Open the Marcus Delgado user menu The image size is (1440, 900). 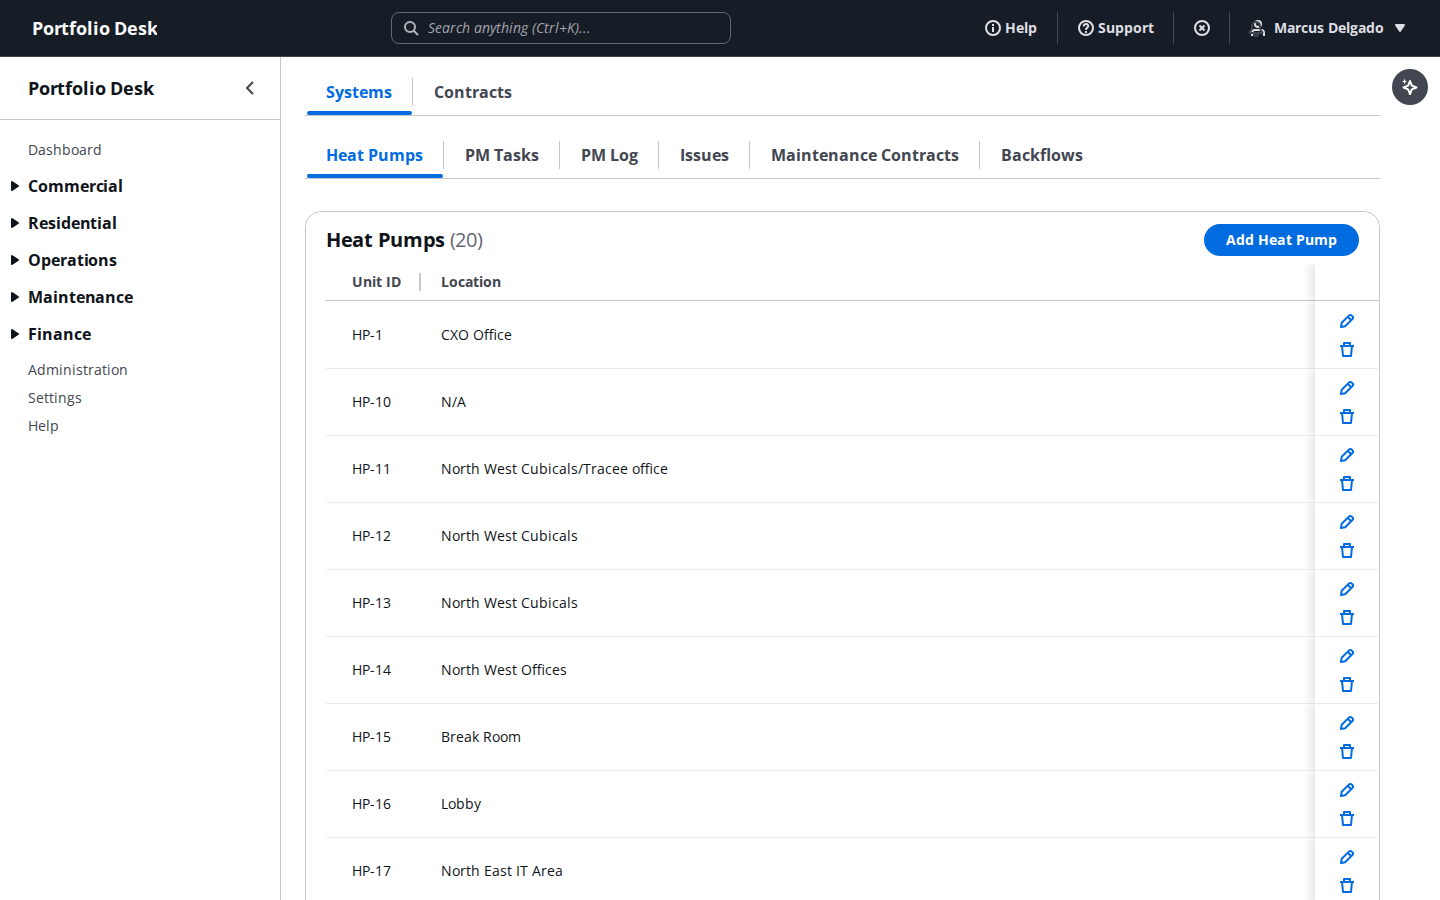coord(1328,28)
